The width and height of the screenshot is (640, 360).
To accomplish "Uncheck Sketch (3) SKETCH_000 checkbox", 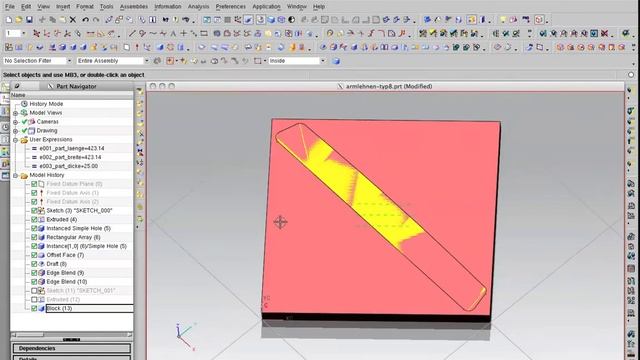I will coord(34,211).
